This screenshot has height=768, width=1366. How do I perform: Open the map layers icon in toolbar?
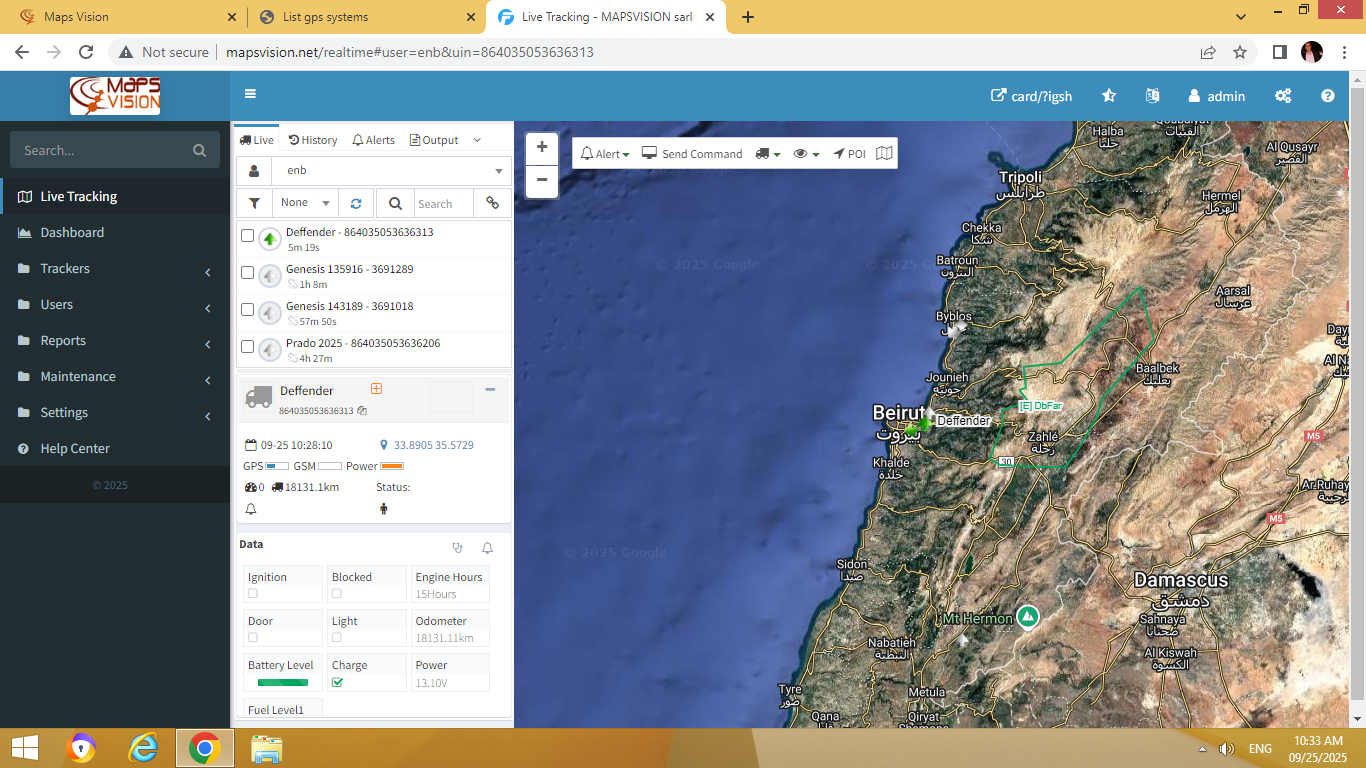[x=884, y=154]
